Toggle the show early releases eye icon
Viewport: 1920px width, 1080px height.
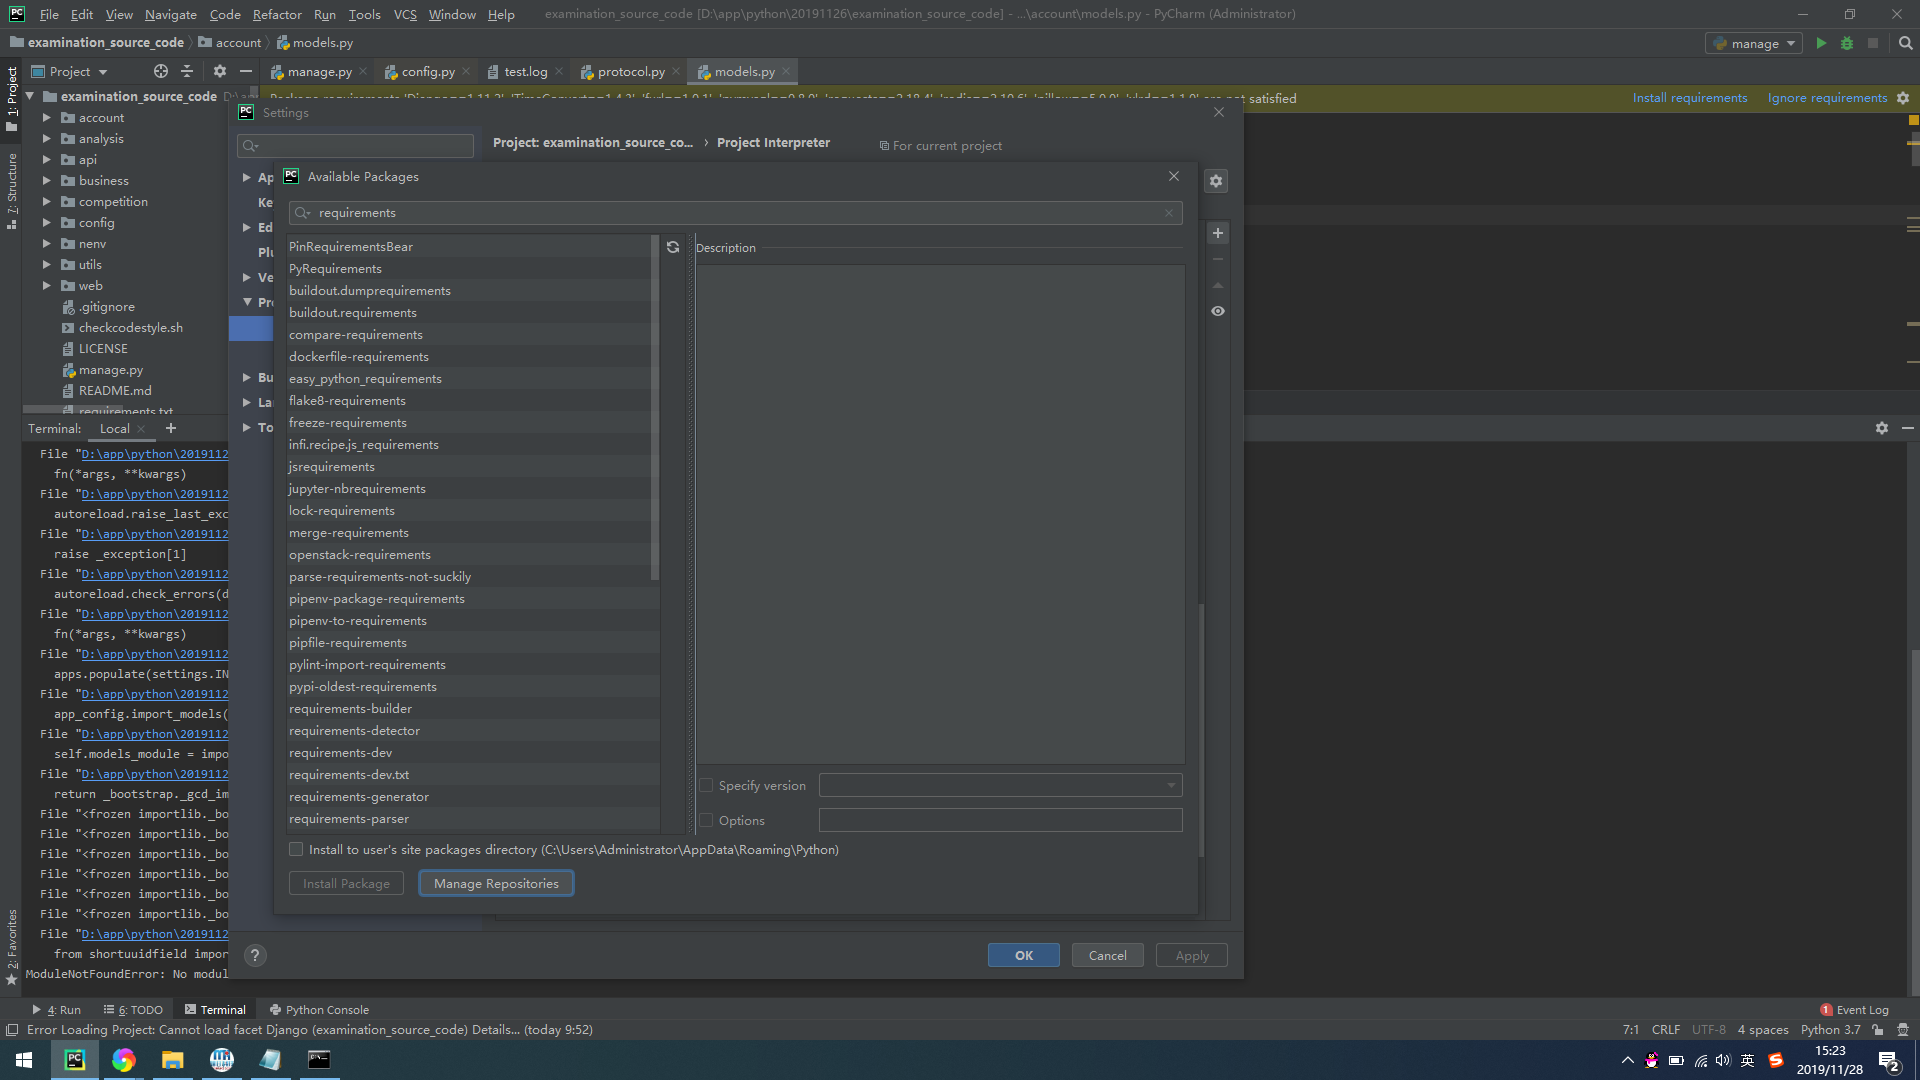tap(1218, 311)
